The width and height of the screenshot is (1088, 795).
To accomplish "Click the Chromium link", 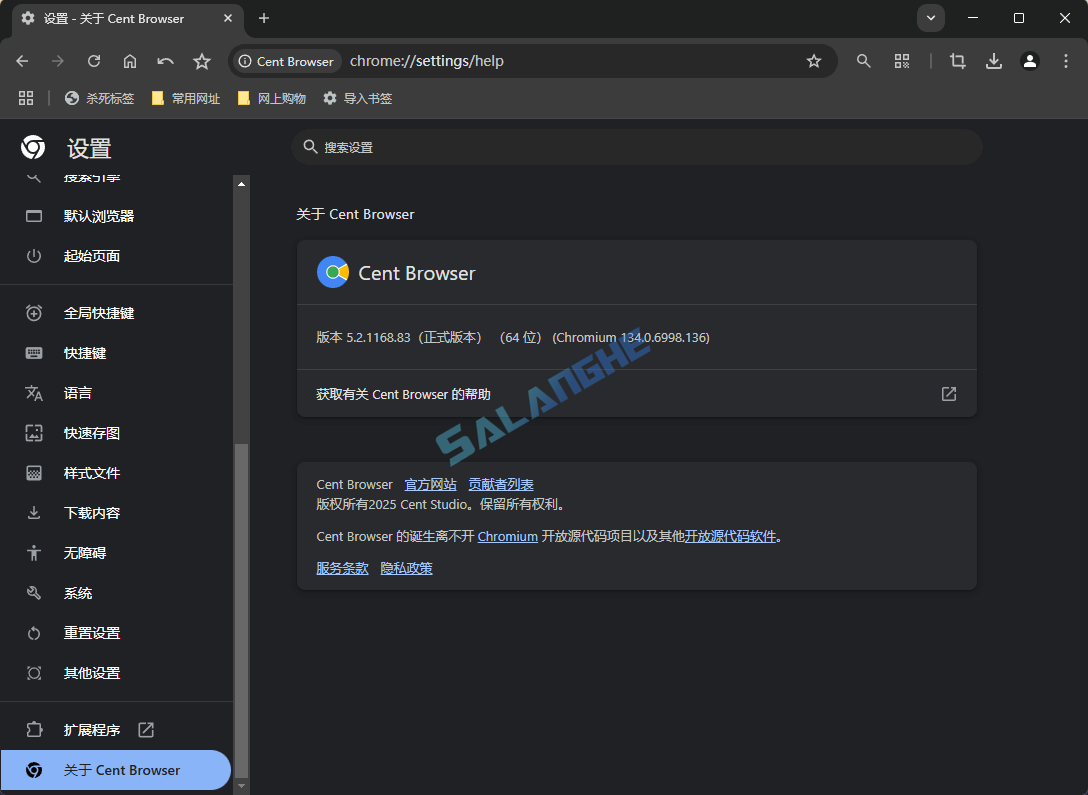I will point(507,536).
